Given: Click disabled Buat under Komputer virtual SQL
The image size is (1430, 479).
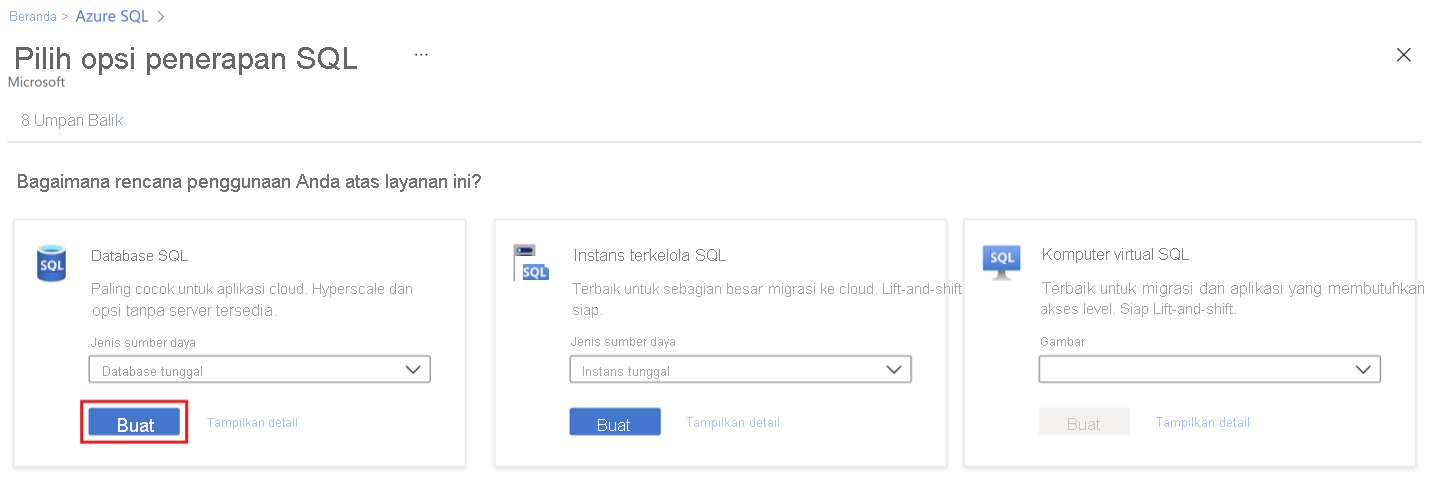Looking at the screenshot, I should 1084,422.
